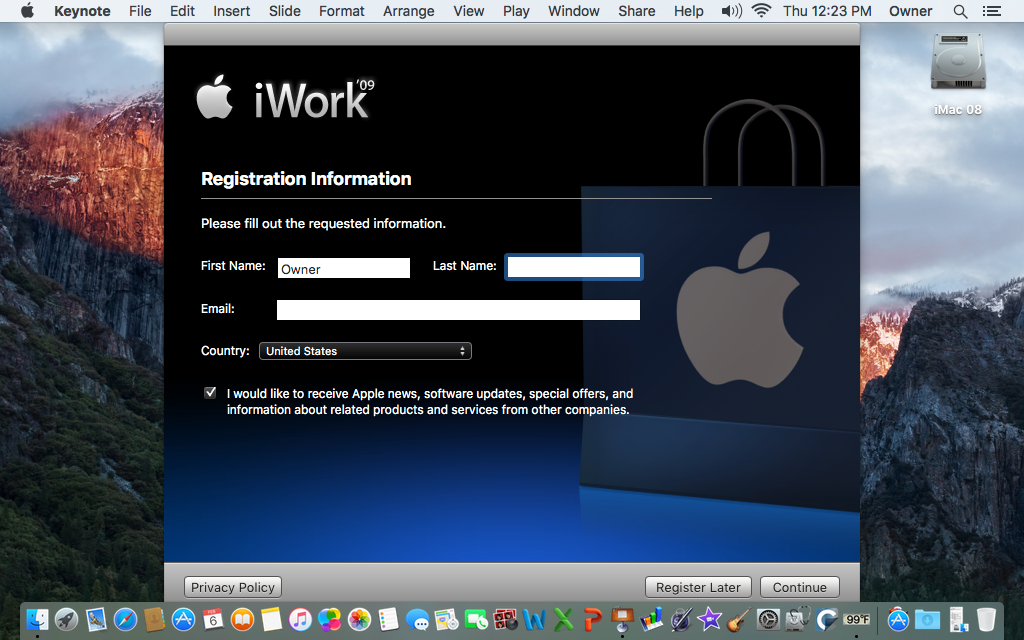Screen dimensions: 1024x640
Task: Open the Format menu
Action: (342, 11)
